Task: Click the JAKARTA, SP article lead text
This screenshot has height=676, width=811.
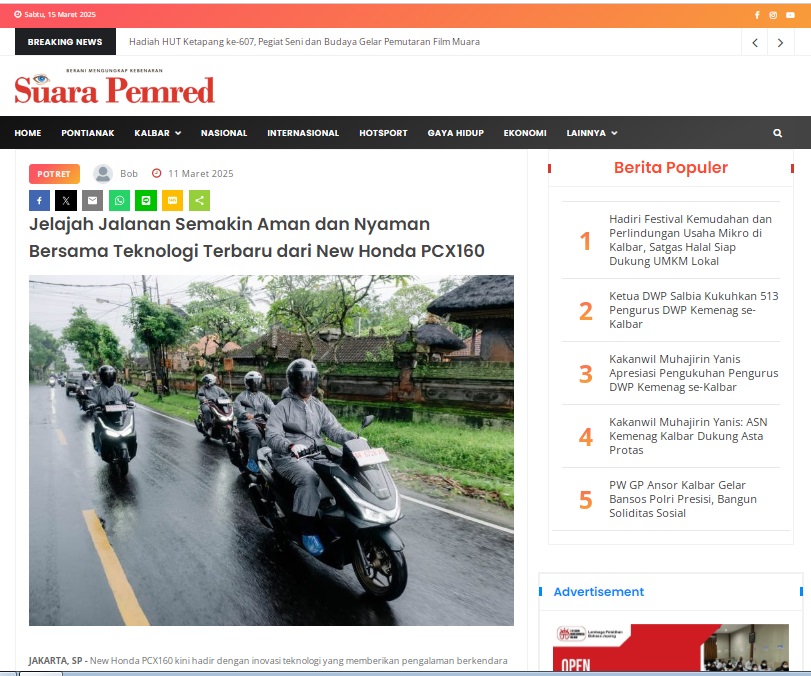Action: coord(268,661)
